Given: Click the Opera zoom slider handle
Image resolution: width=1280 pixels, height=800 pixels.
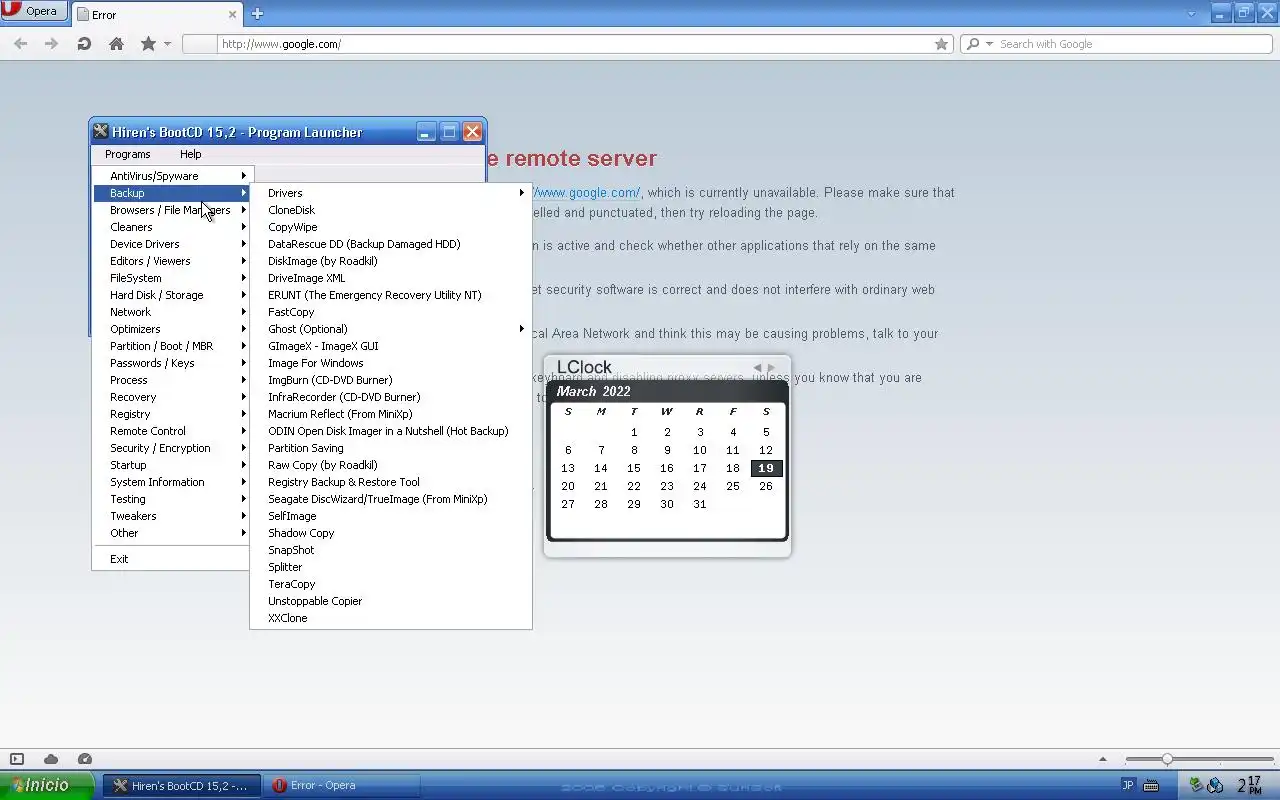Looking at the screenshot, I should click(x=1167, y=759).
